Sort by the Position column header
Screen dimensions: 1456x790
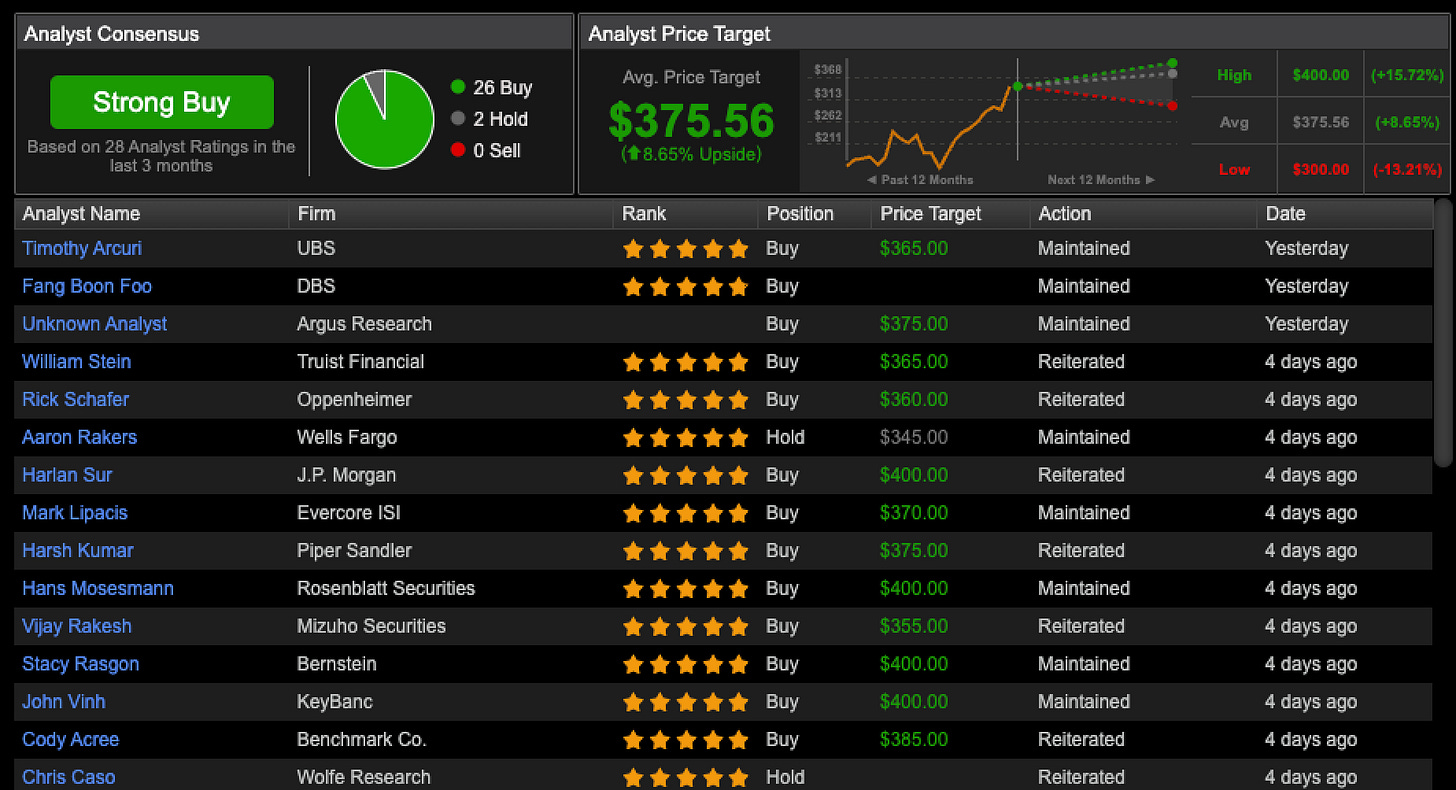point(800,213)
